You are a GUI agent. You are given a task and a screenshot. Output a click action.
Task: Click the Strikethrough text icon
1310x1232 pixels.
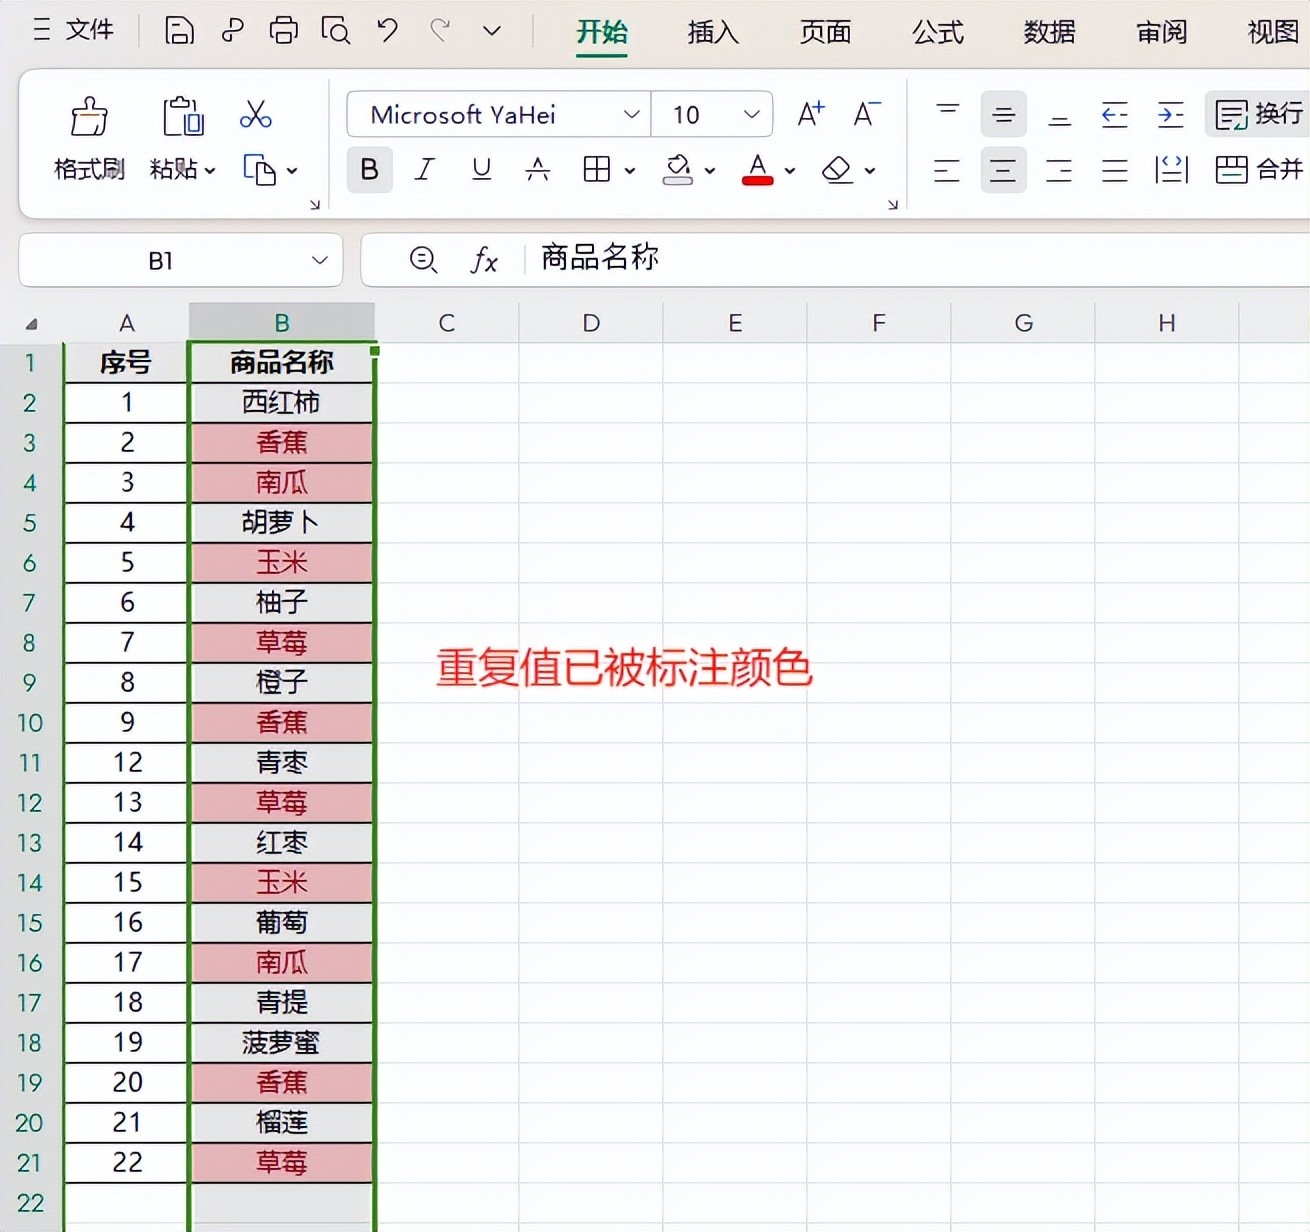(537, 170)
